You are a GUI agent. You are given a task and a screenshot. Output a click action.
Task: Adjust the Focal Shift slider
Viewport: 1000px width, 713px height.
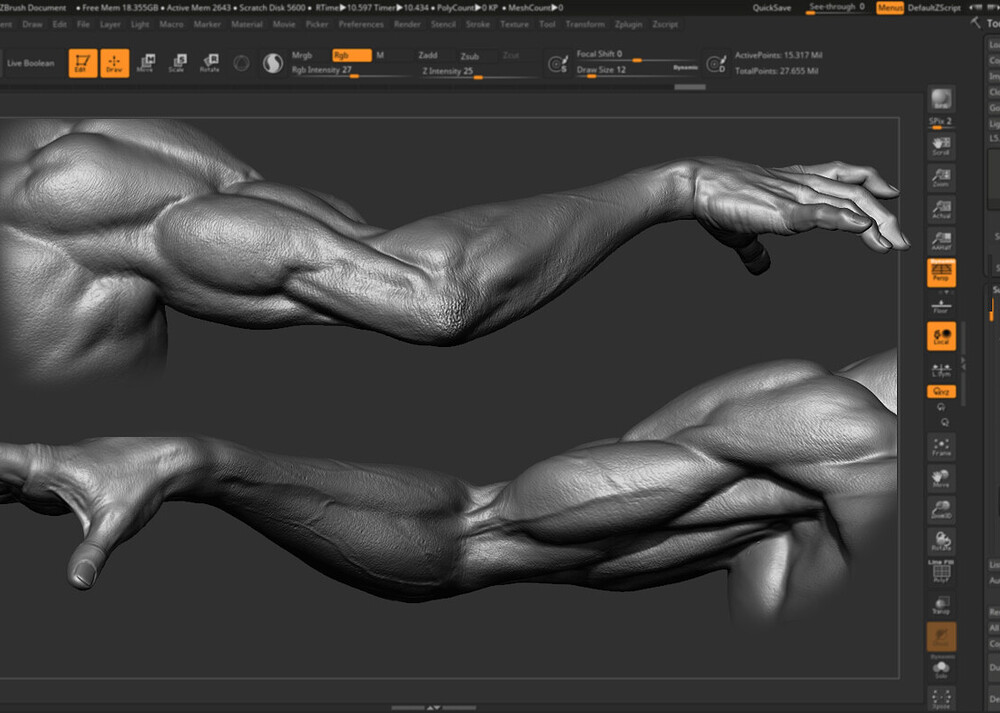[636, 55]
